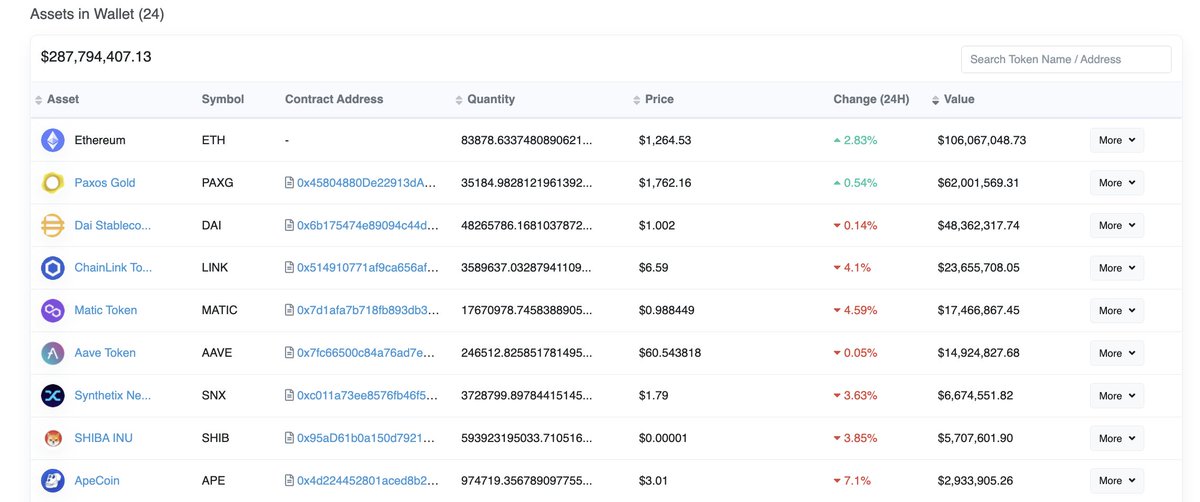The image size is (1200, 502).
Task: Open LINK contract address 0x514910771af9ca656af...
Action: click(368, 268)
